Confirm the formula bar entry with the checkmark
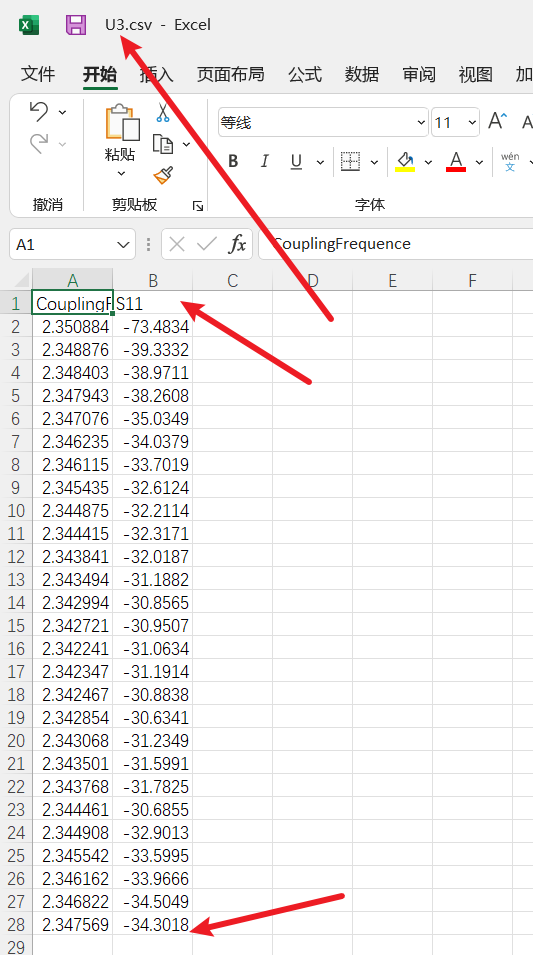 point(207,244)
